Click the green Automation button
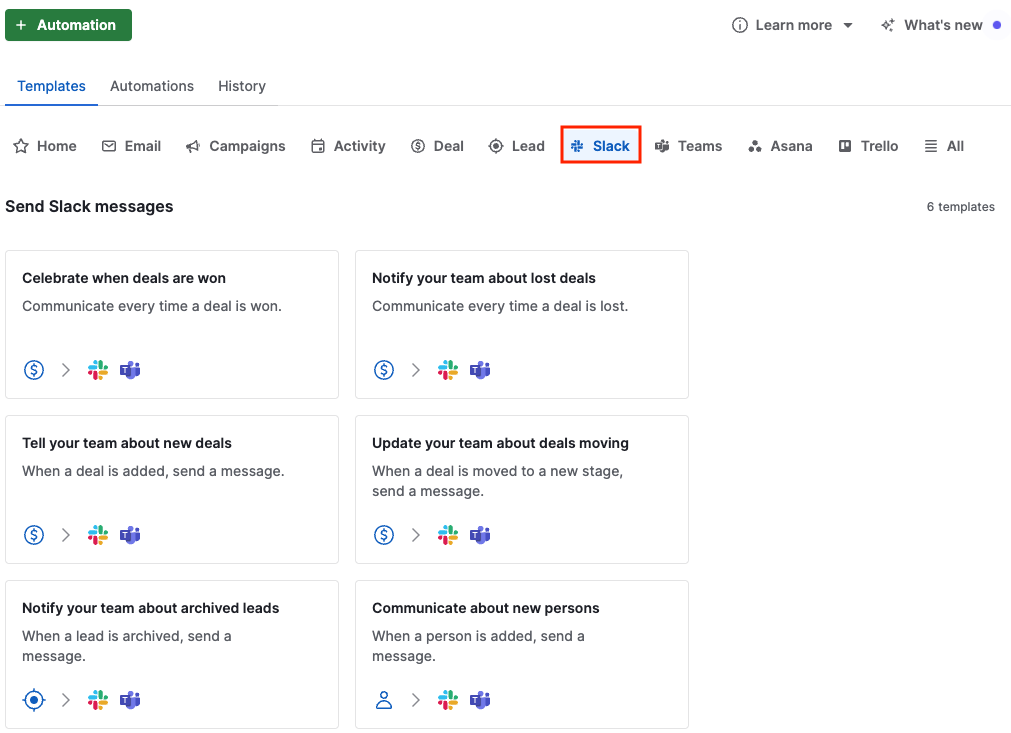 coord(68,25)
